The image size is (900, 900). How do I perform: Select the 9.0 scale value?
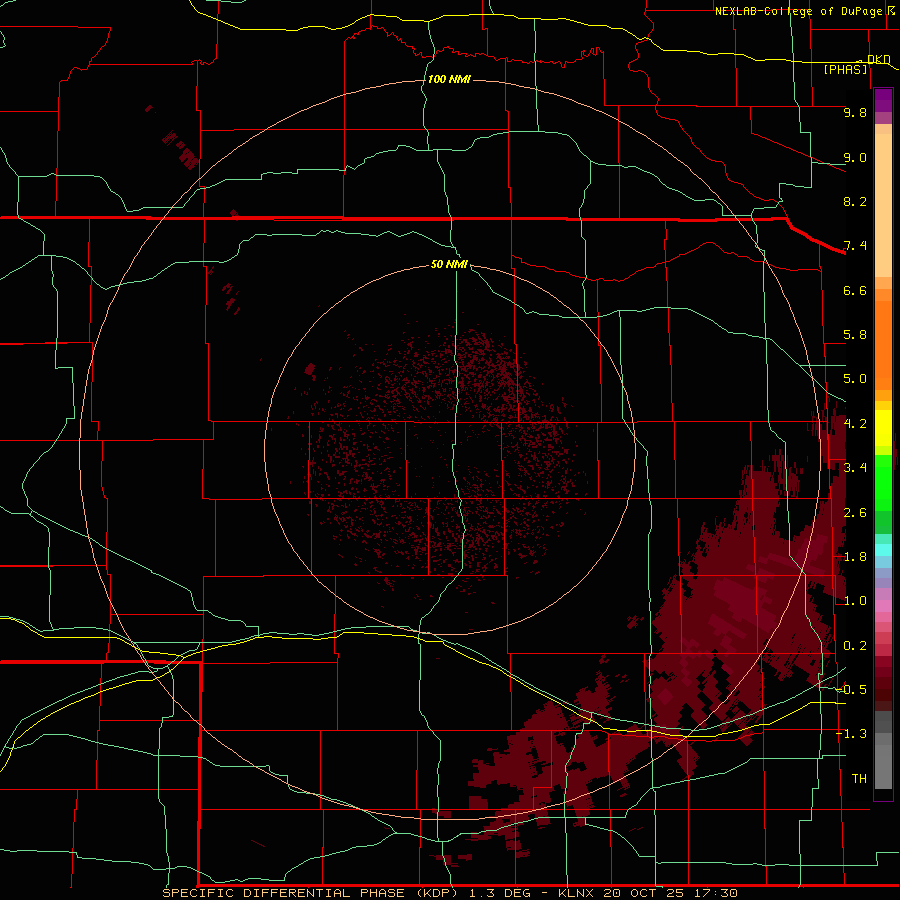point(855,157)
